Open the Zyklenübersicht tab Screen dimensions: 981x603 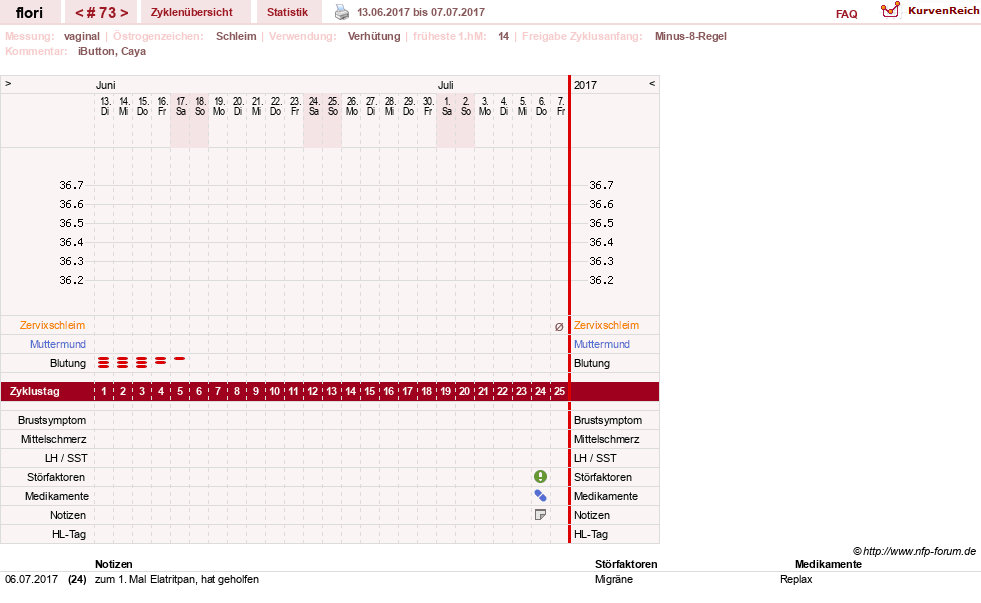191,12
